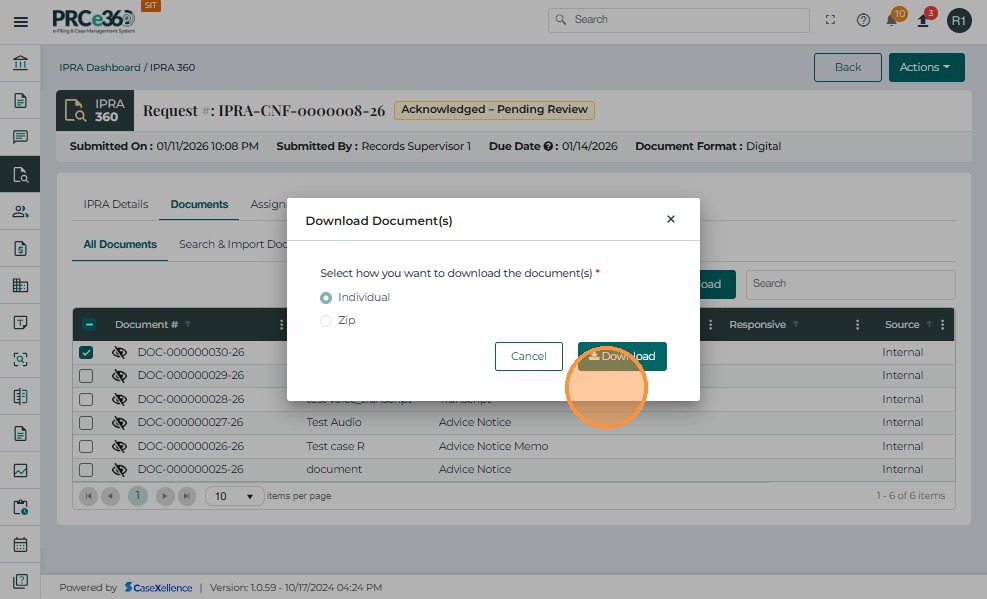Sort by the Document # column header
The image size is (987, 599).
tap(146, 325)
